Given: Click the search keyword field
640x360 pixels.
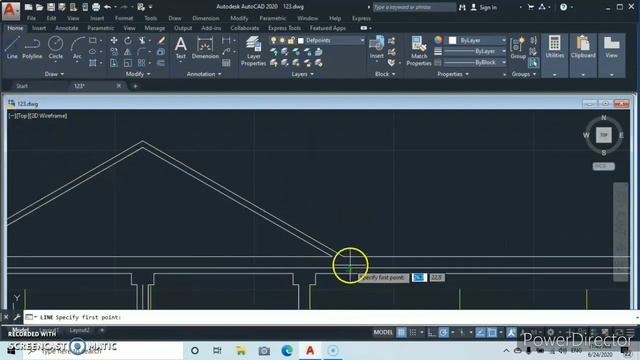Looking at the screenshot, I should [414, 7].
